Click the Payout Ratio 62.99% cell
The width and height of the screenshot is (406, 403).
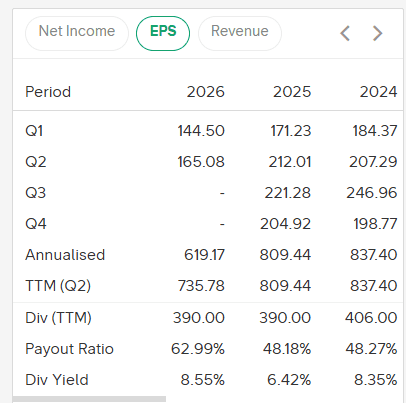point(198,349)
